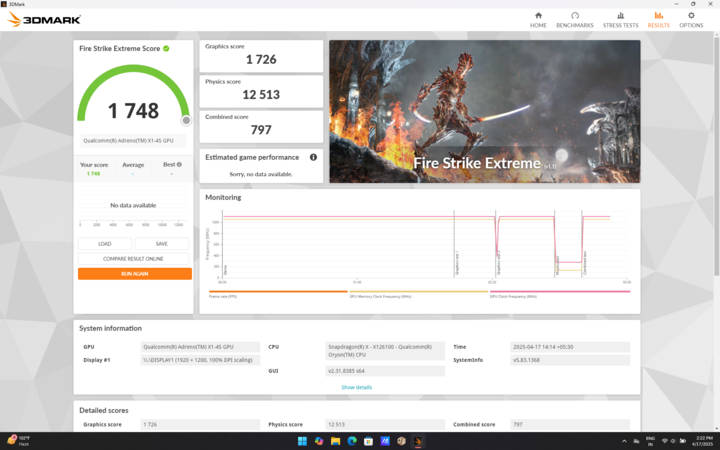Screen dimensions: 720x450
Task: Open Copilot from the taskbar
Action: (319, 441)
